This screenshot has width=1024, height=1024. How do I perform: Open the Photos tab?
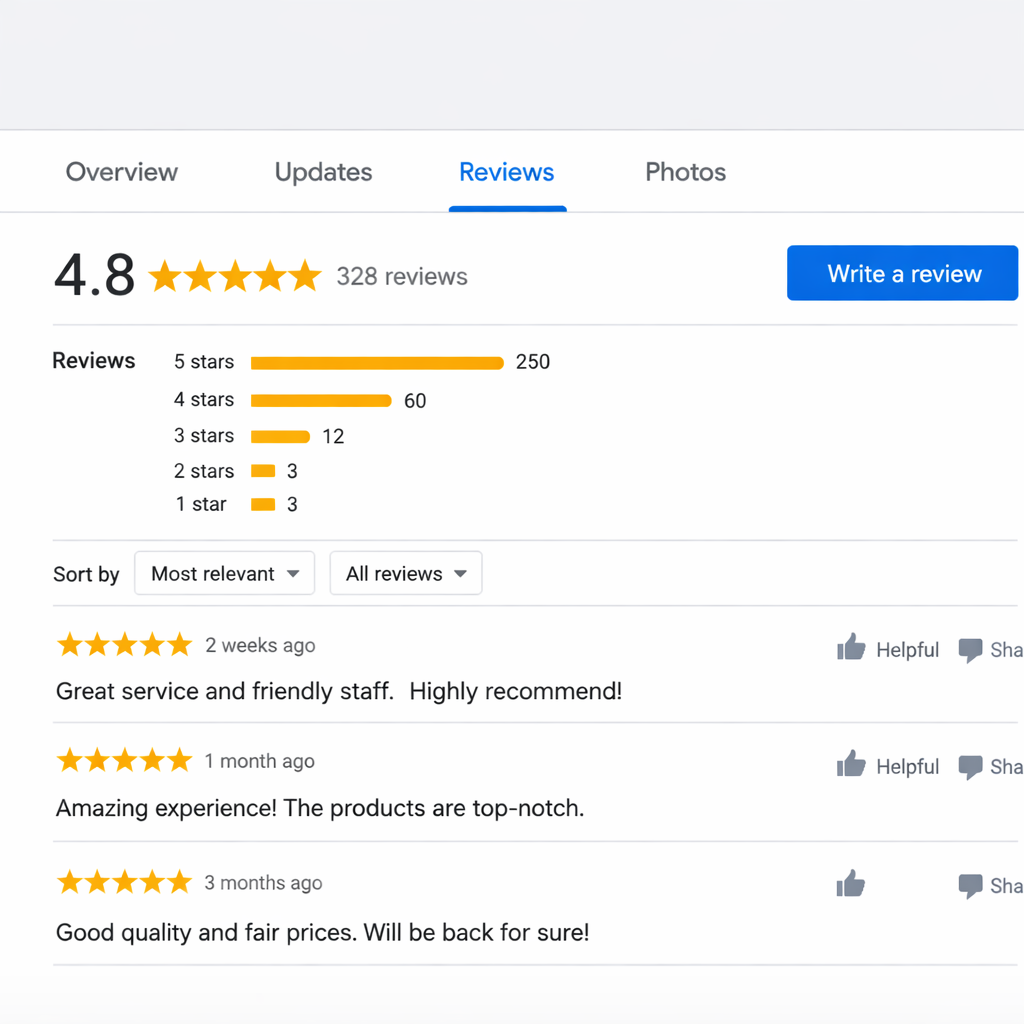pos(685,172)
